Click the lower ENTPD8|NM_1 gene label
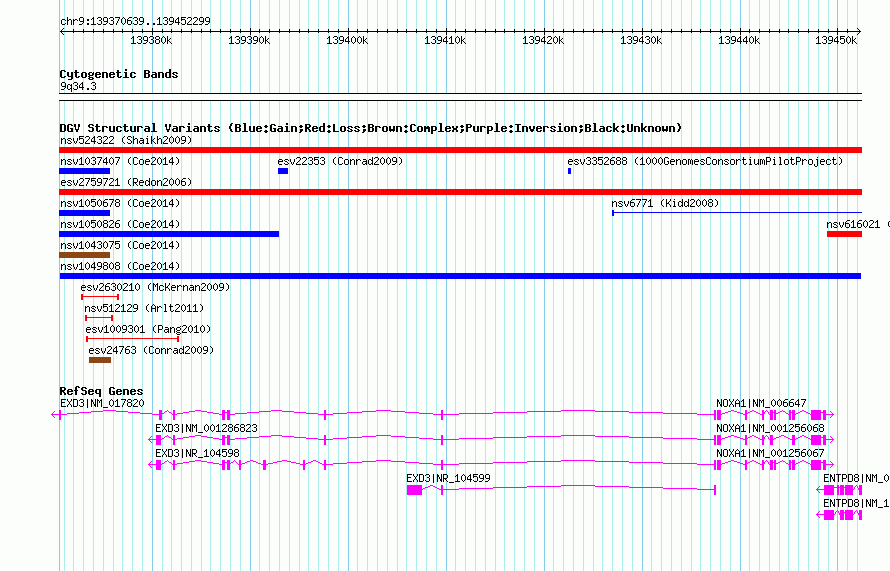The height and width of the screenshot is (571, 890). click(856, 503)
